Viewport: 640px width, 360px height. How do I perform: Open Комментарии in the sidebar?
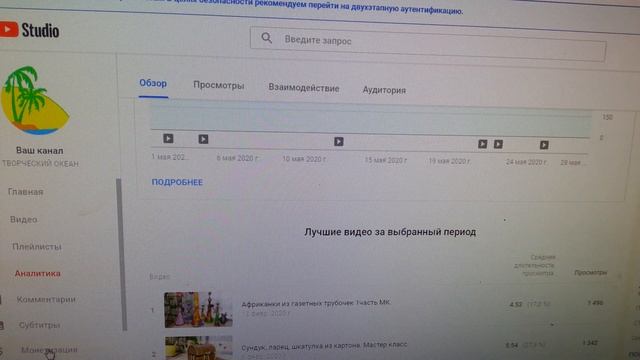(46, 300)
